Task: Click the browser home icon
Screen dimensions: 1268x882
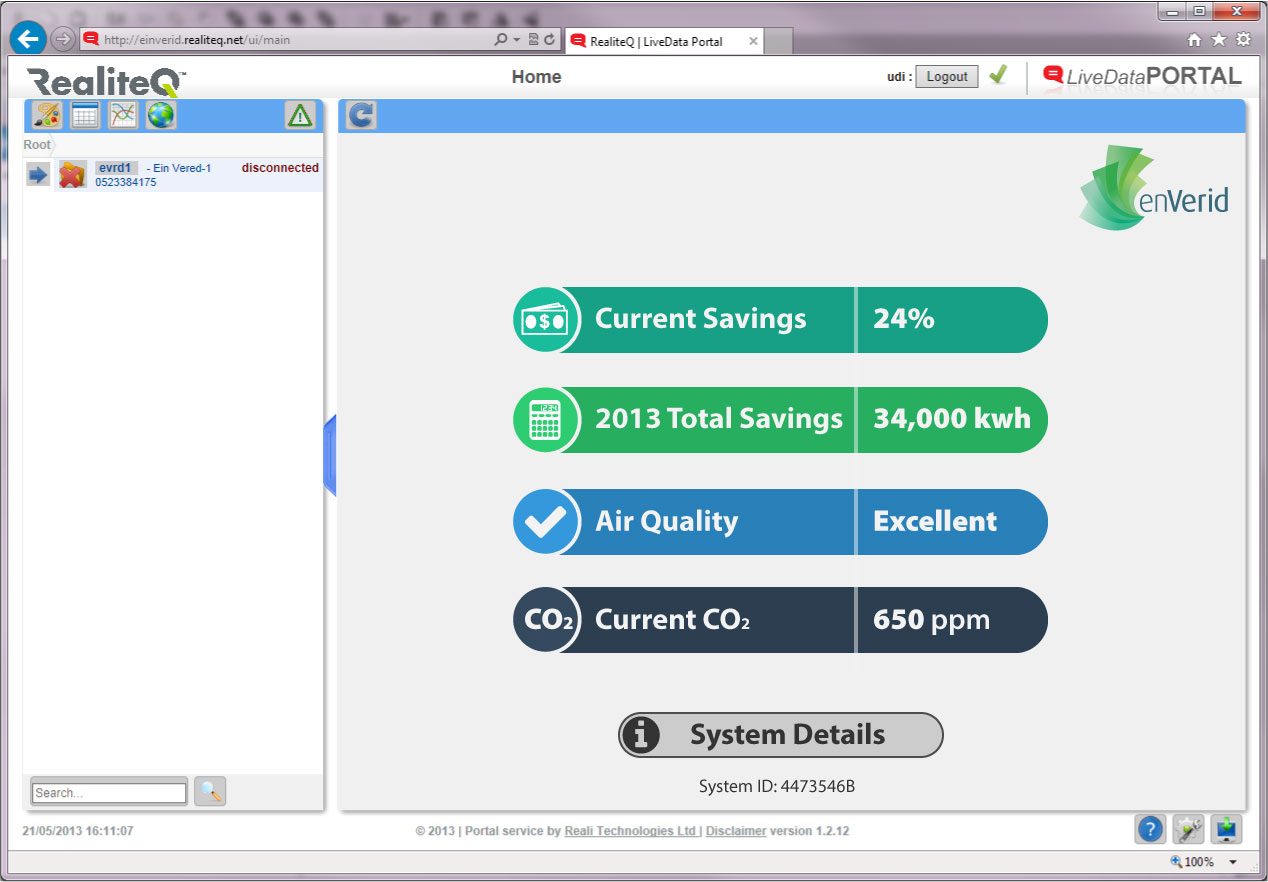Action: 1194,40
